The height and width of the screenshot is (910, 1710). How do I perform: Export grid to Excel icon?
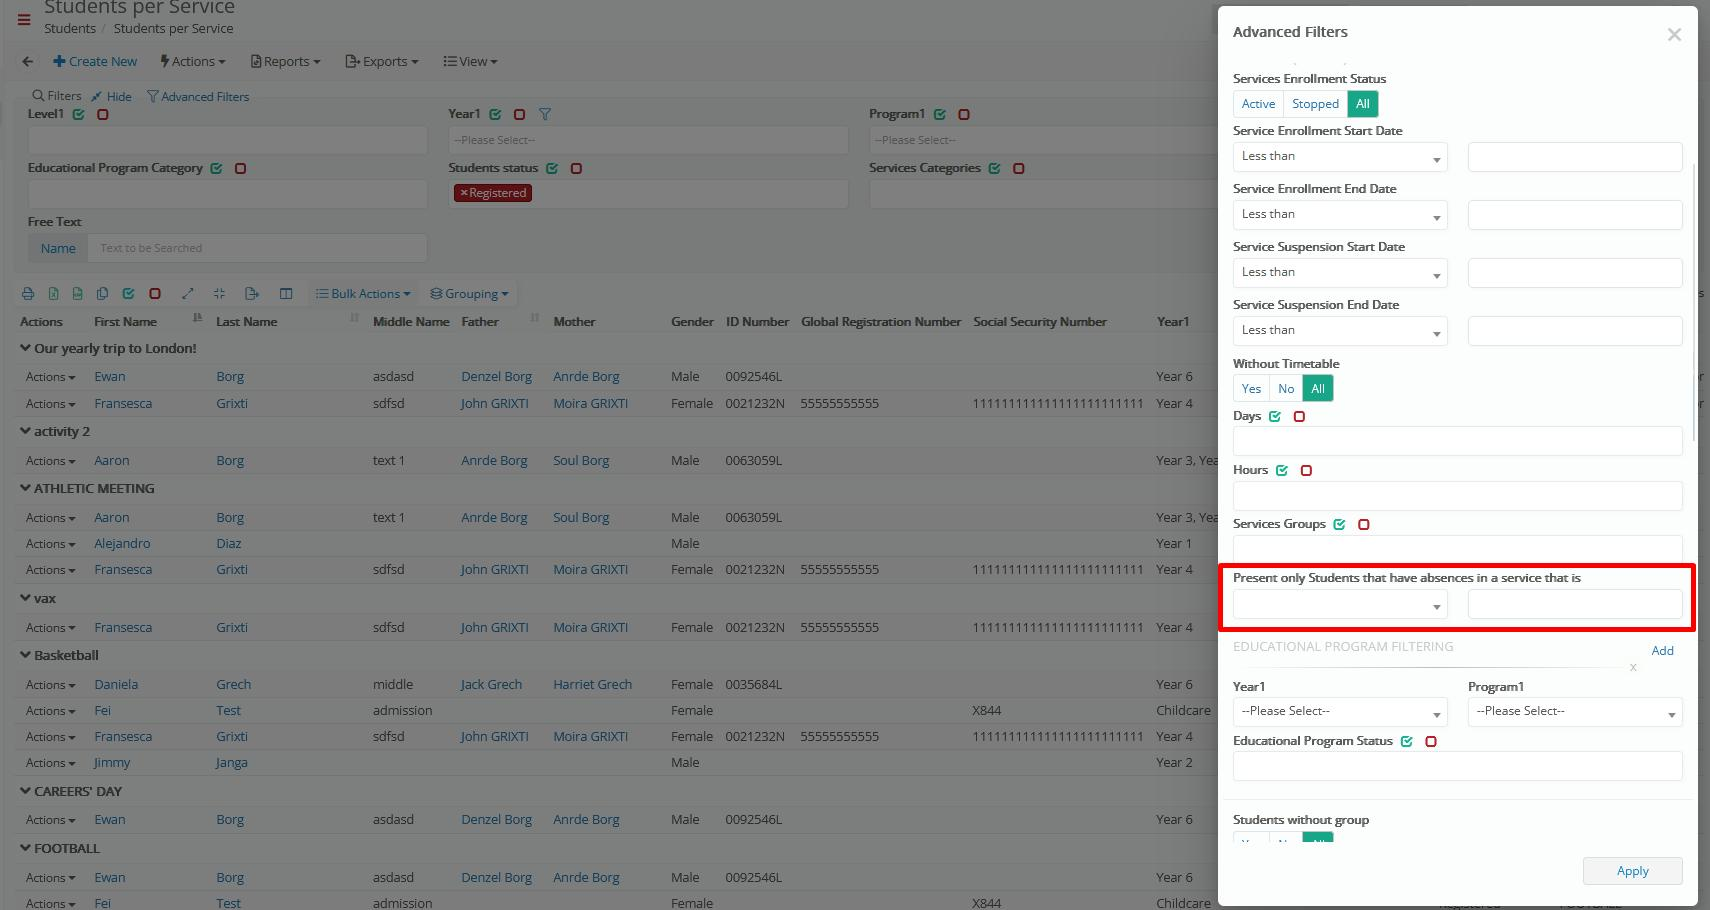pyautogui.click(x=53, y=294)
